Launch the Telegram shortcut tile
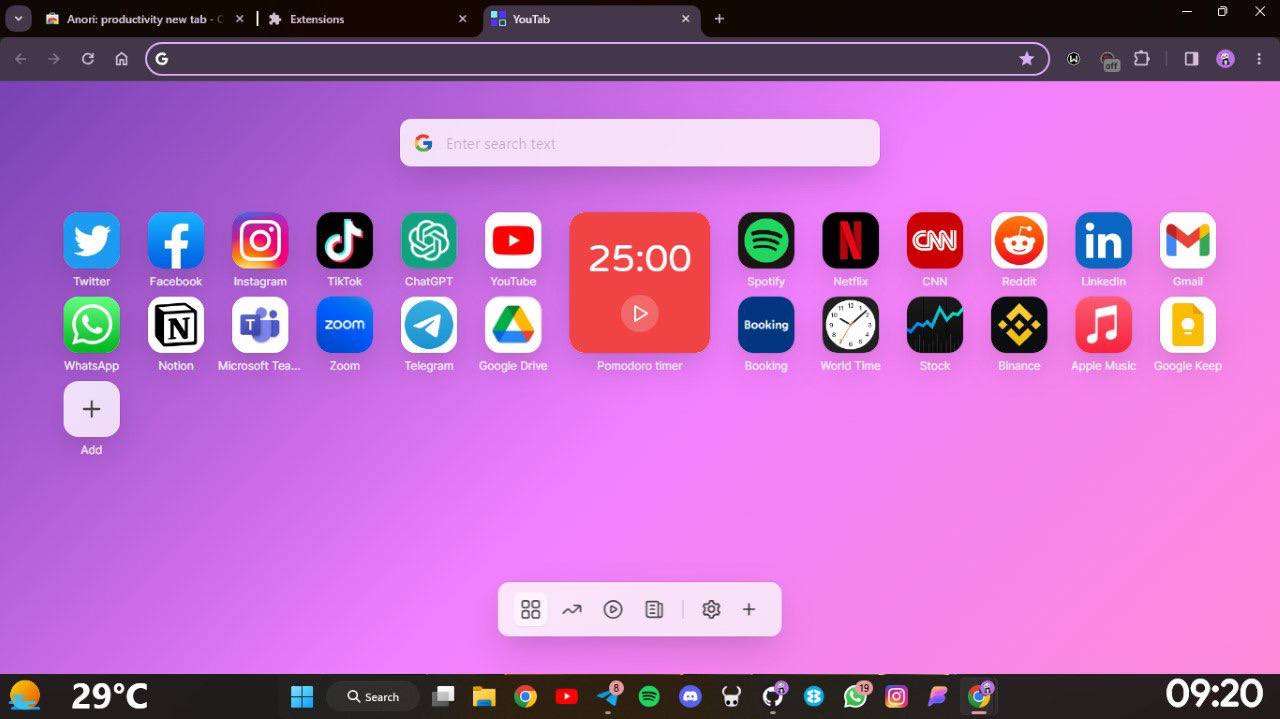Screen dimensions: 1280x719 [x=429, y=325]
